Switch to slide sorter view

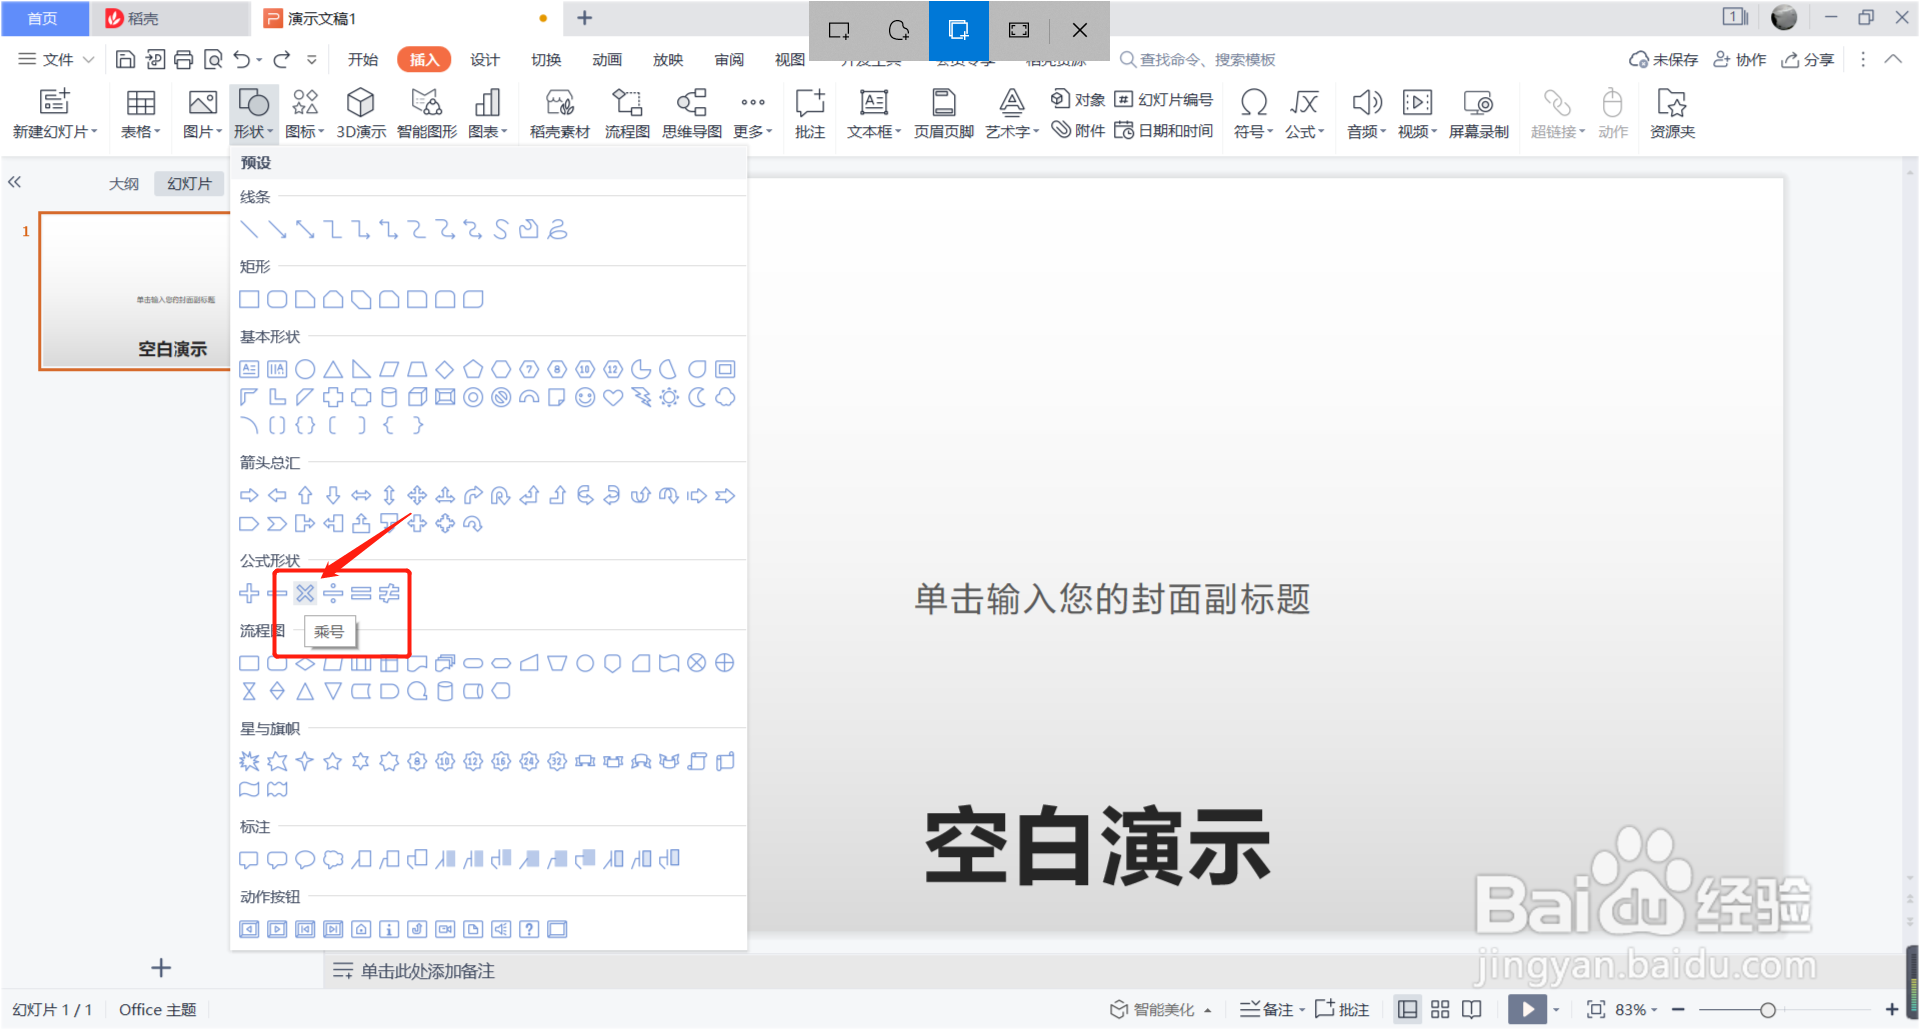pyautogui.click(x=1440, y=1009)
